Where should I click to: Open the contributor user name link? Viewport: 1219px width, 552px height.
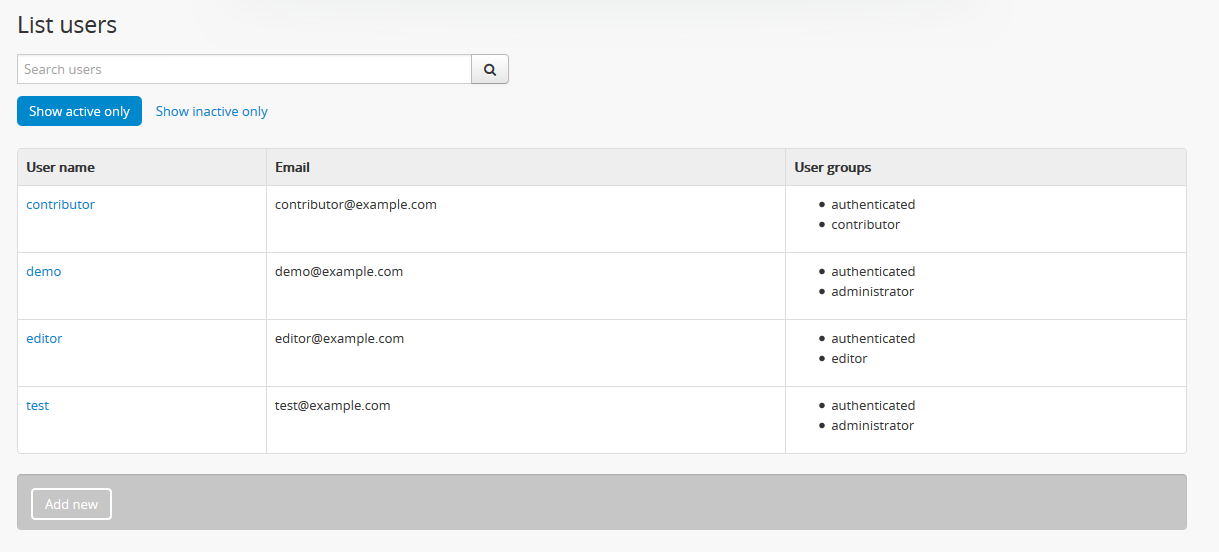(60, 204)
